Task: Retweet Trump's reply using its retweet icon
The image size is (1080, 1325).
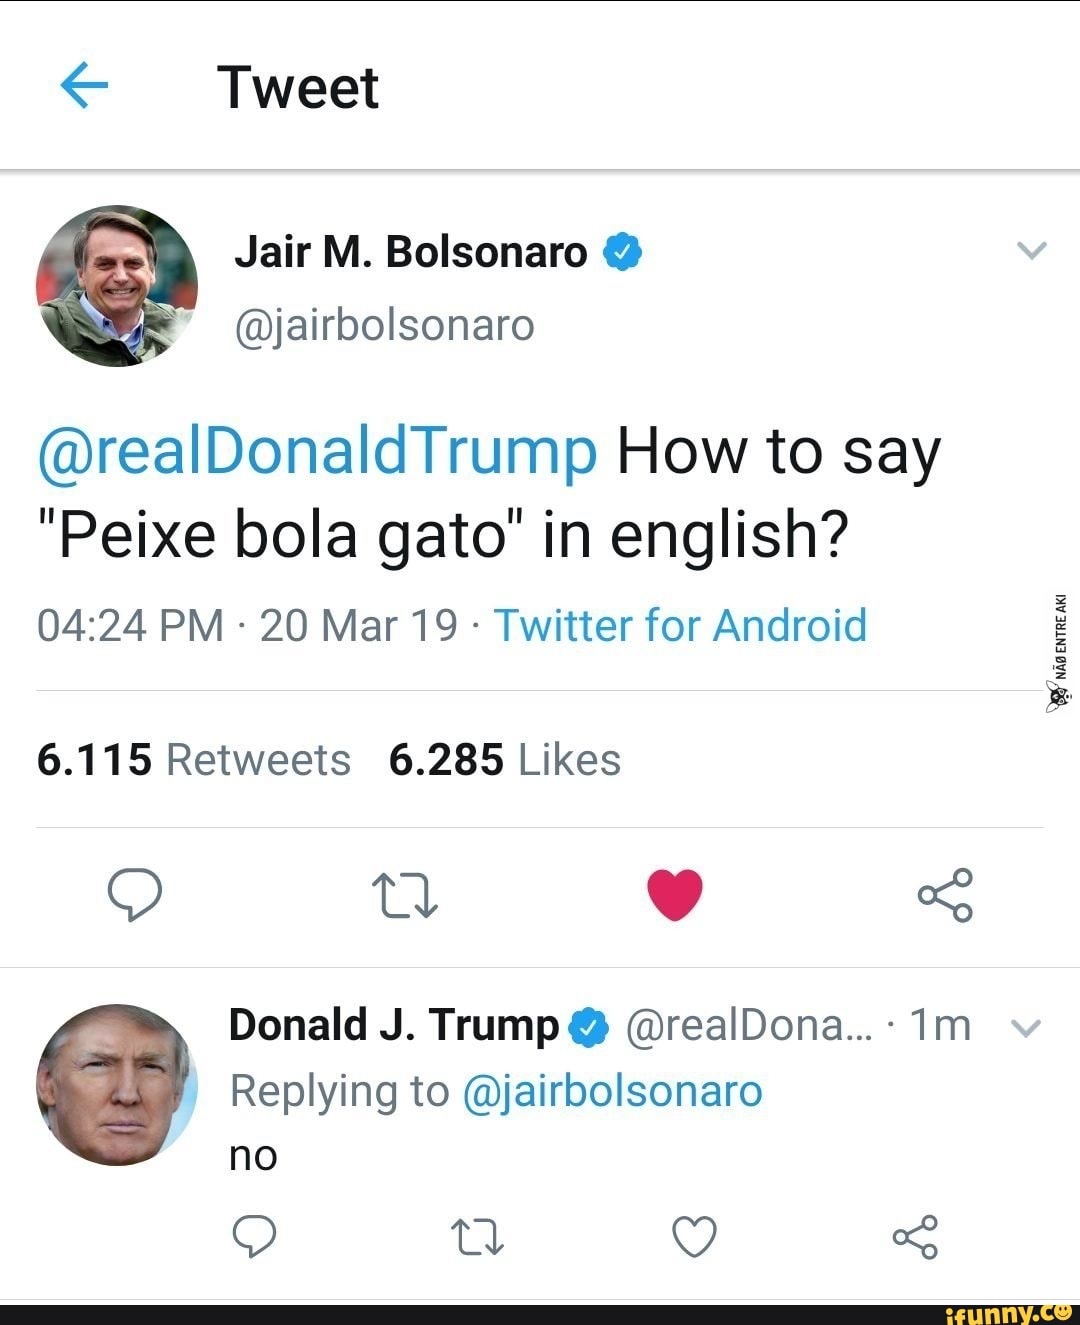Action: click(x=478, y=1237)
